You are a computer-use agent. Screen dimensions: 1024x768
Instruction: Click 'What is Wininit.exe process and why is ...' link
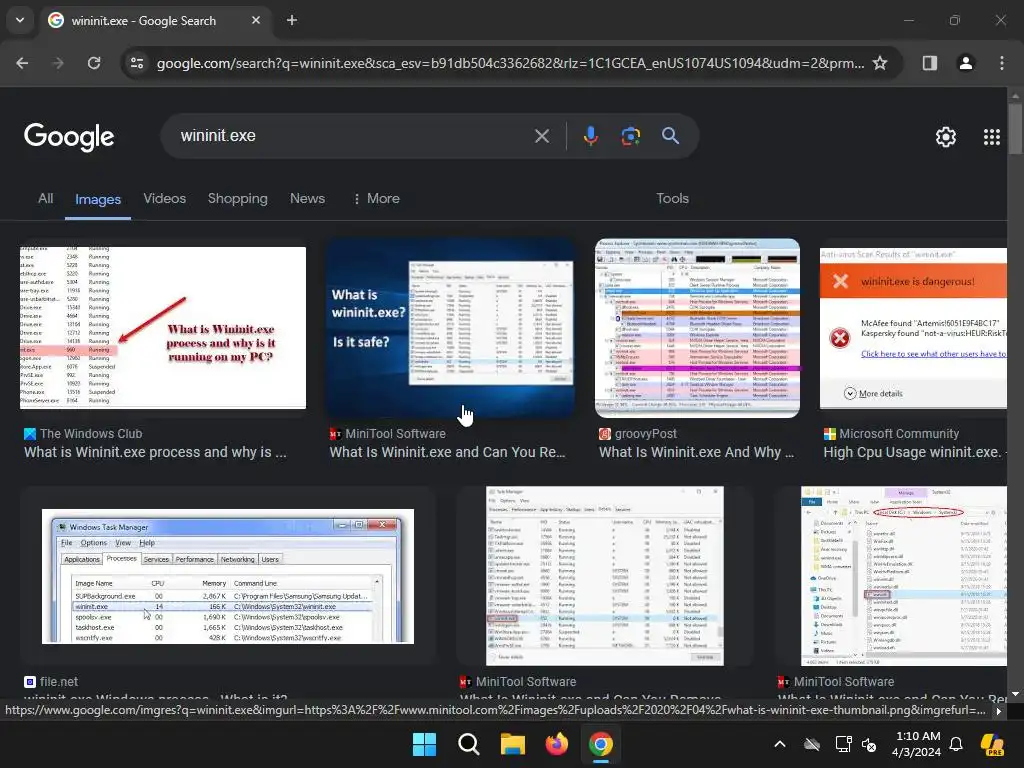click(x=155, y=453)
